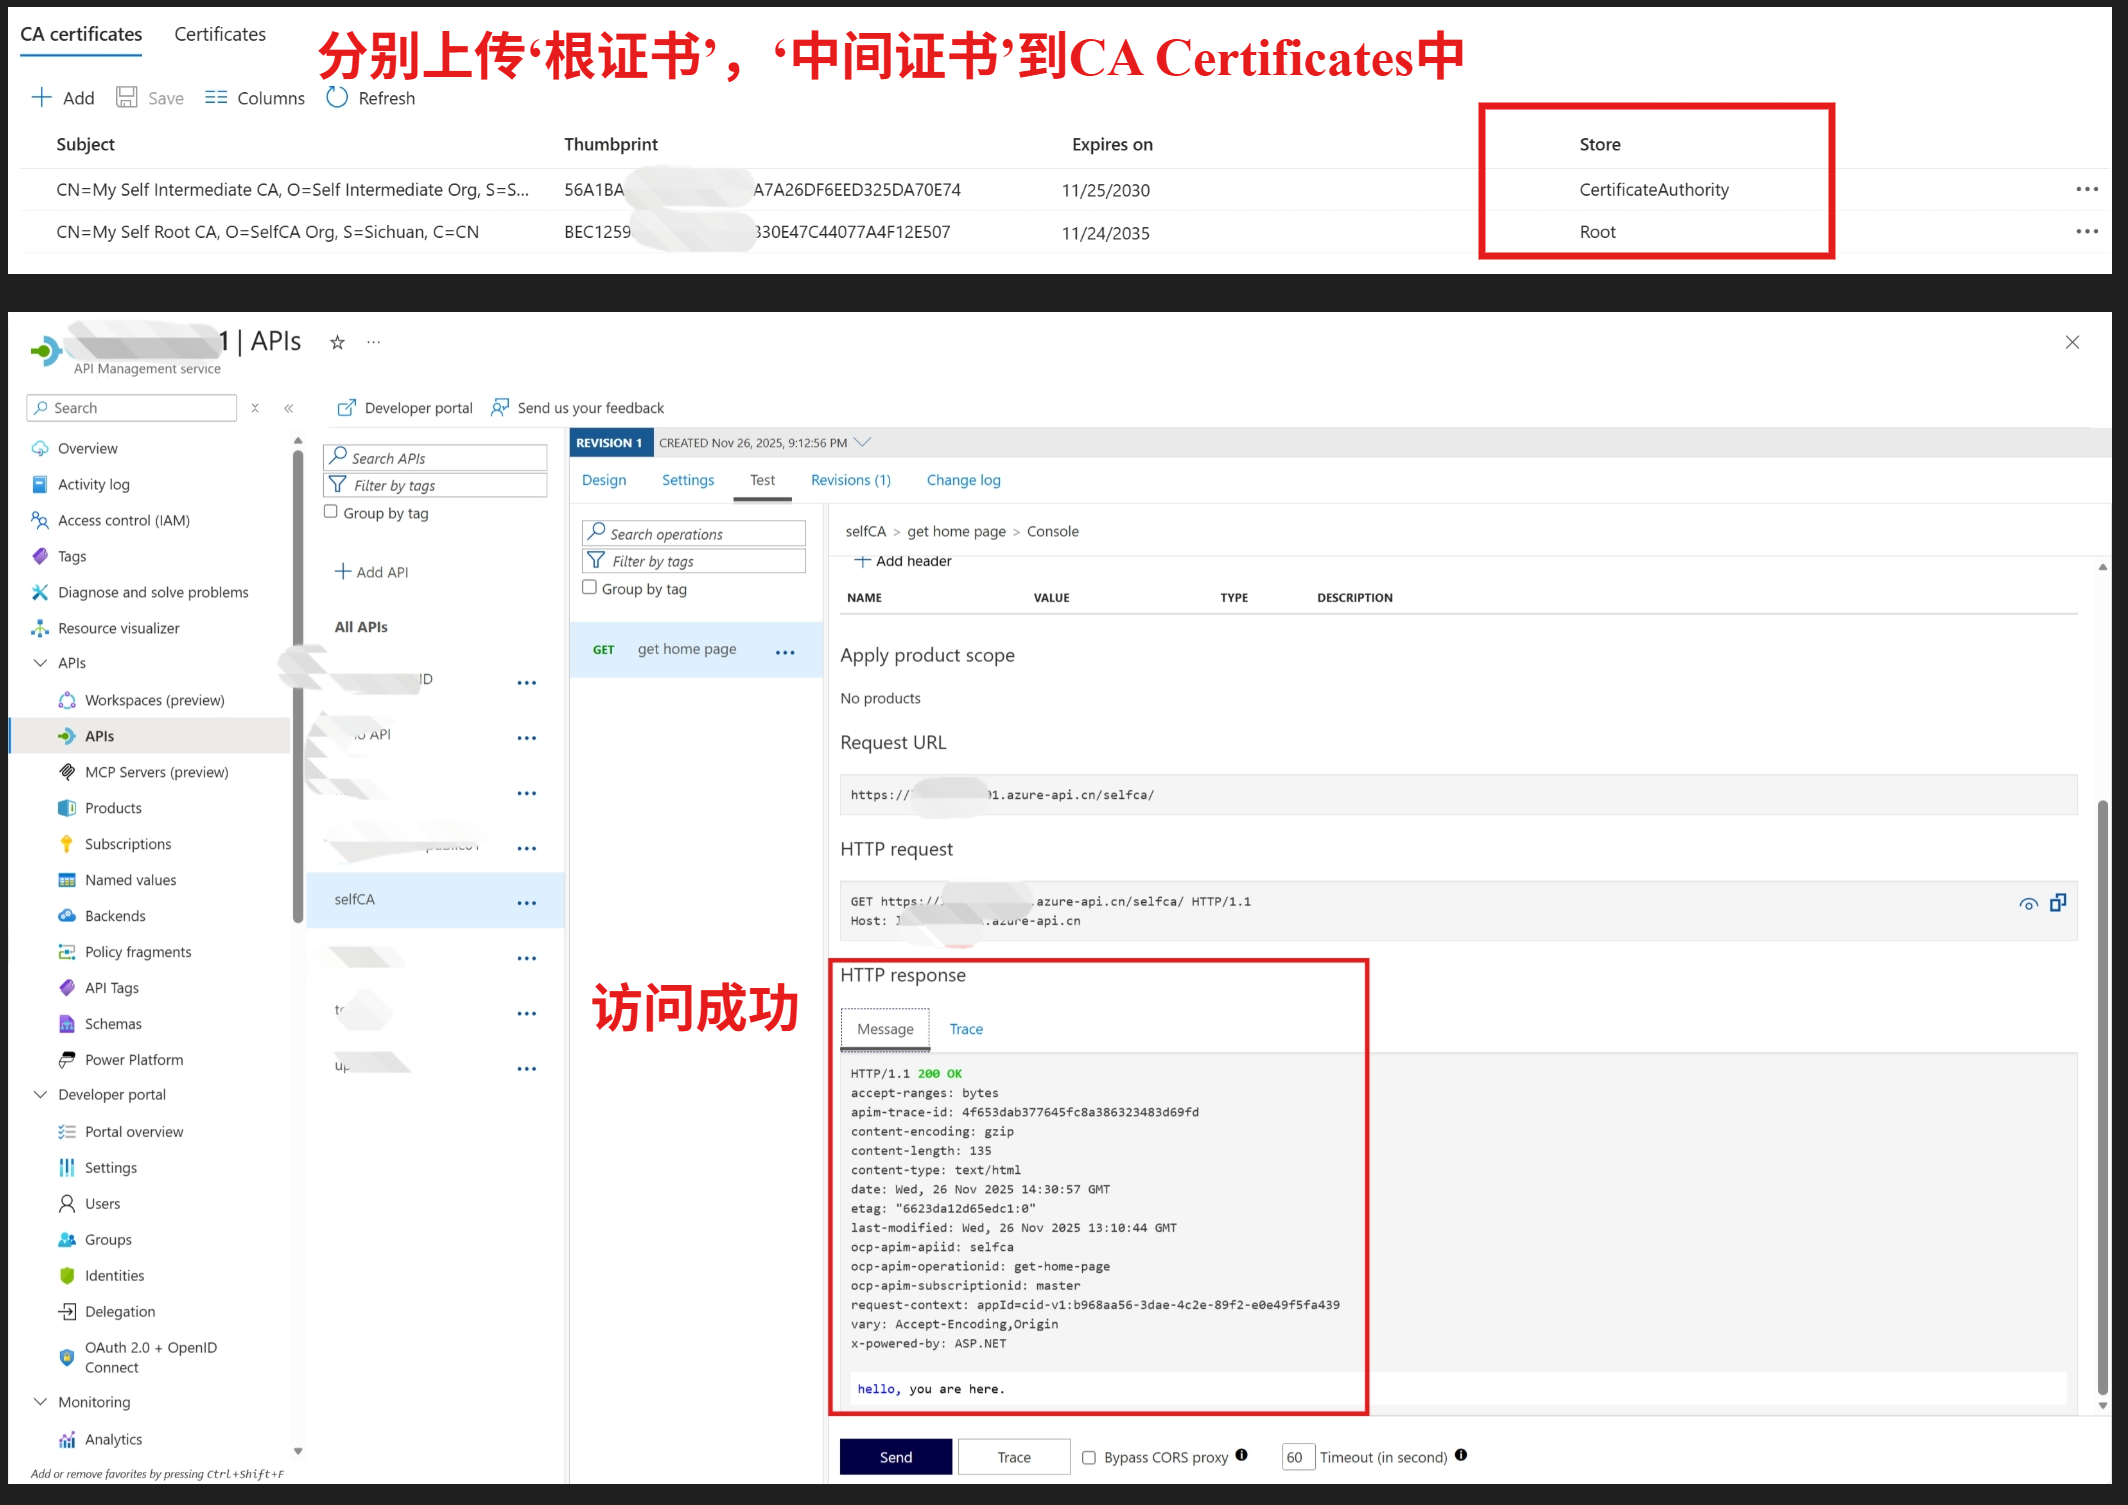
Task: Click Add API link
Action: (x=372, y=572)
